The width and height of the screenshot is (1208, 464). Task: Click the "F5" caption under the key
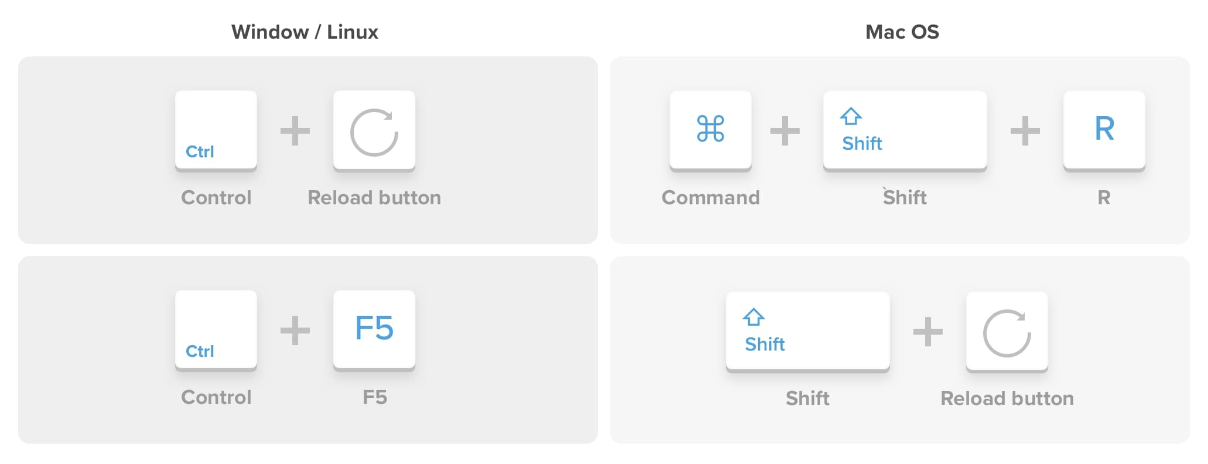375,398
